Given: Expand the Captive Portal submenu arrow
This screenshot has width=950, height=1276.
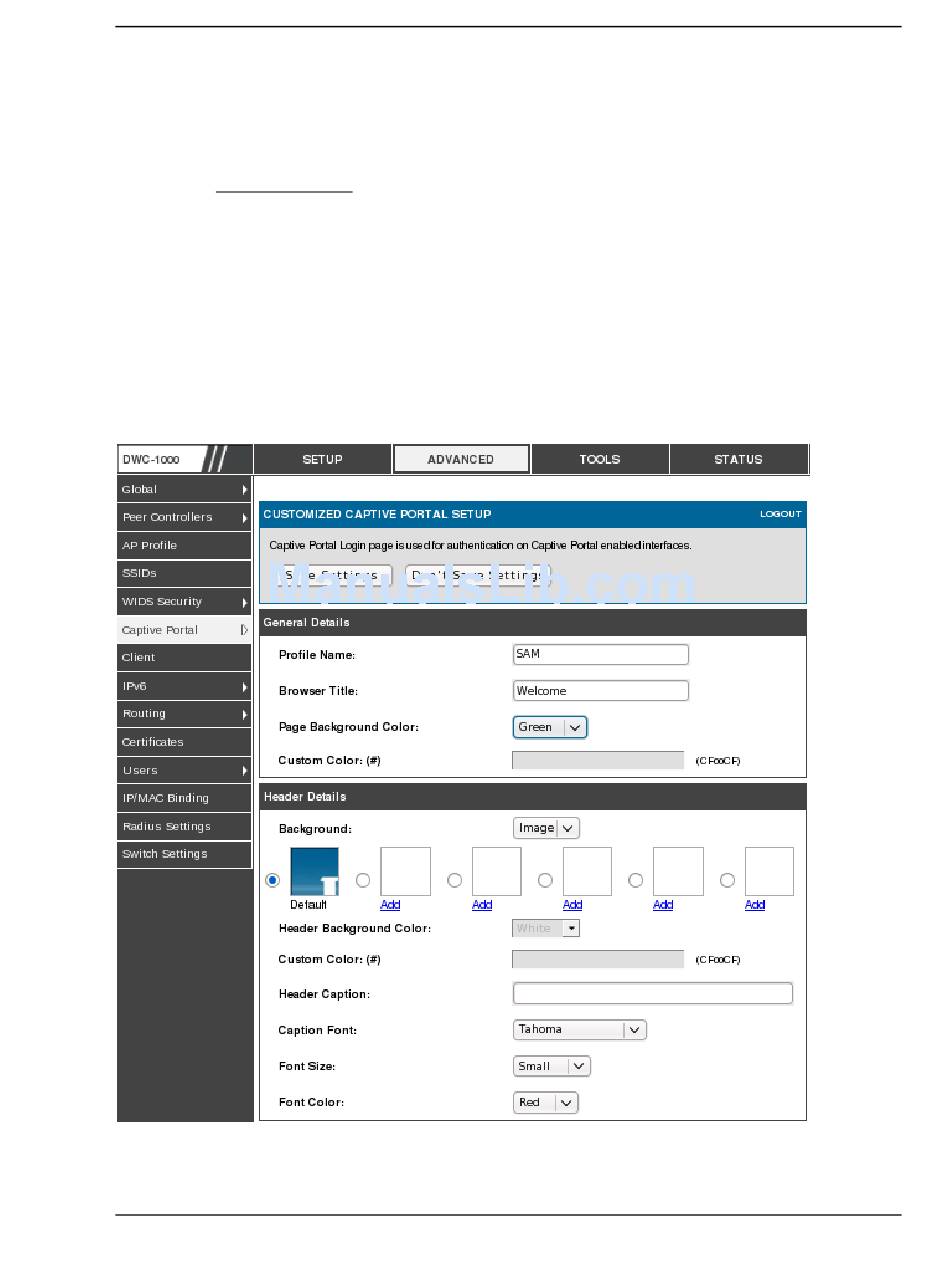Looking at the screenshot, I should tap(244, 630).
